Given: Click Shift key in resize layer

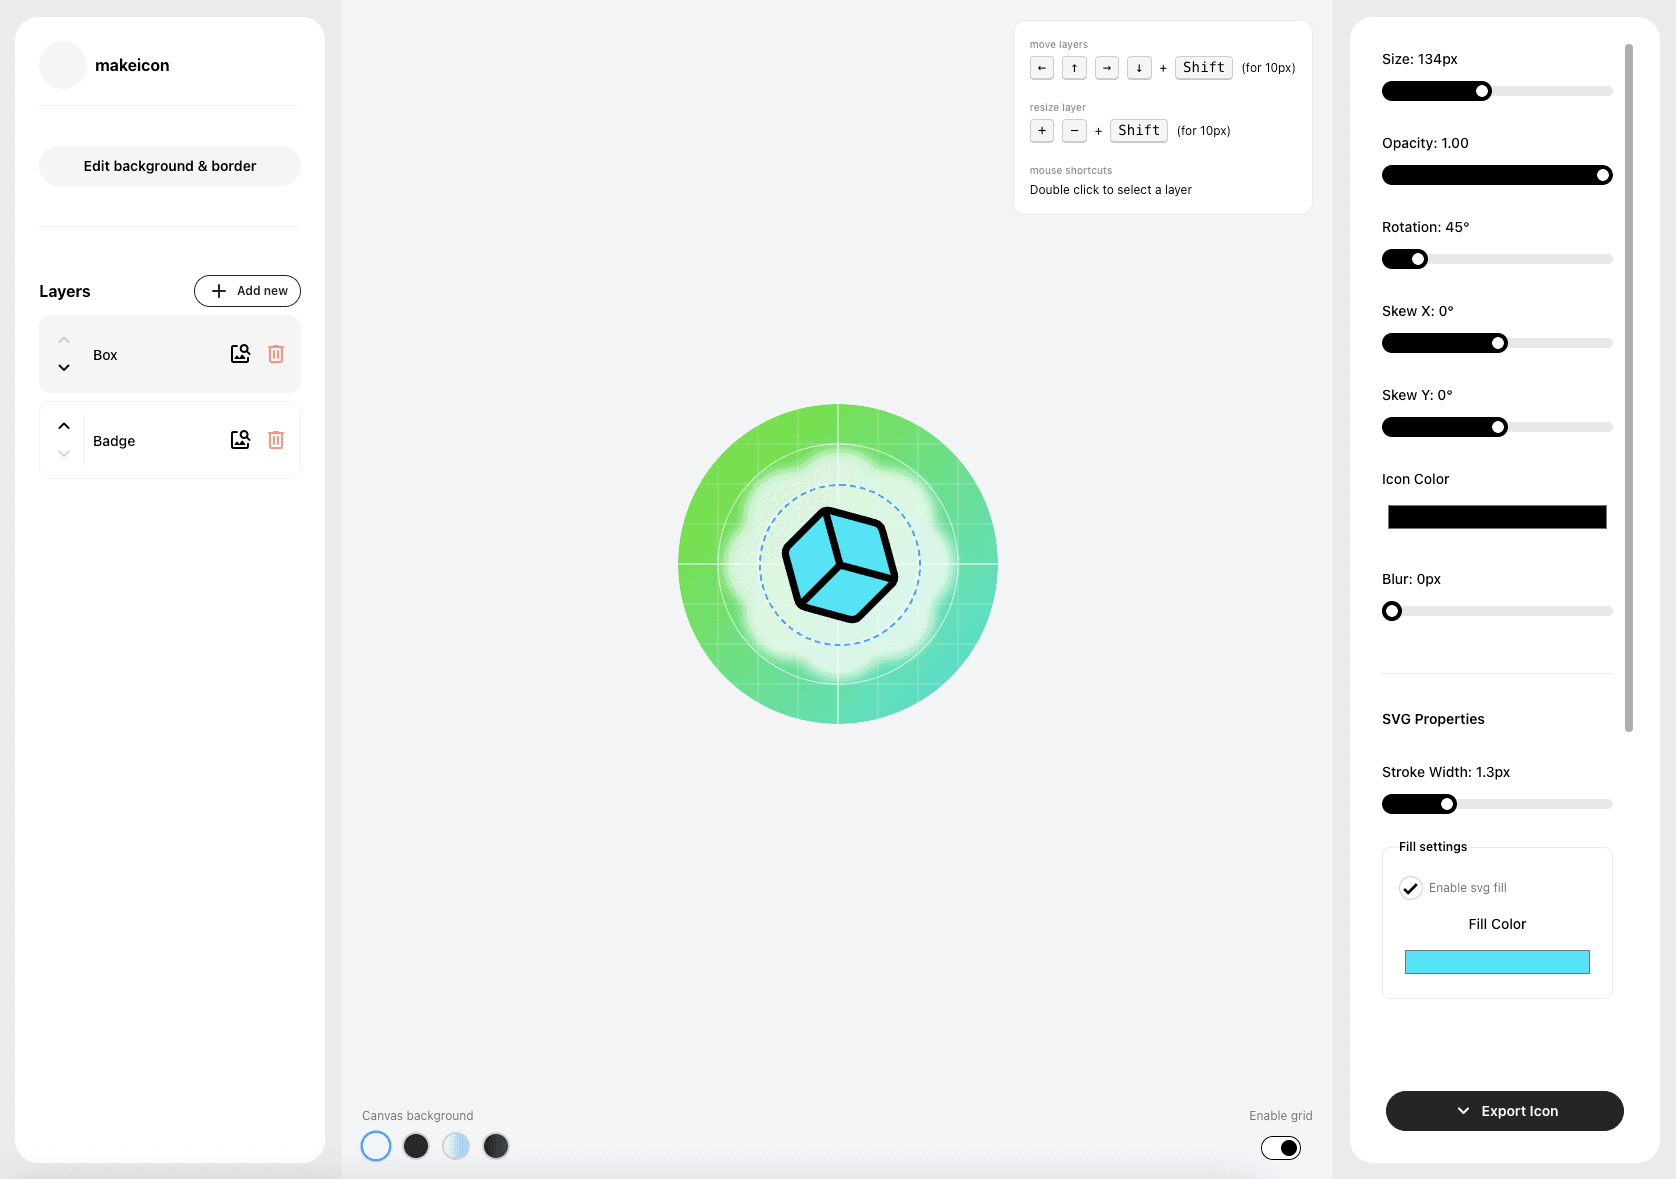Looking at the screenshot, I should tap(1139, 131).
